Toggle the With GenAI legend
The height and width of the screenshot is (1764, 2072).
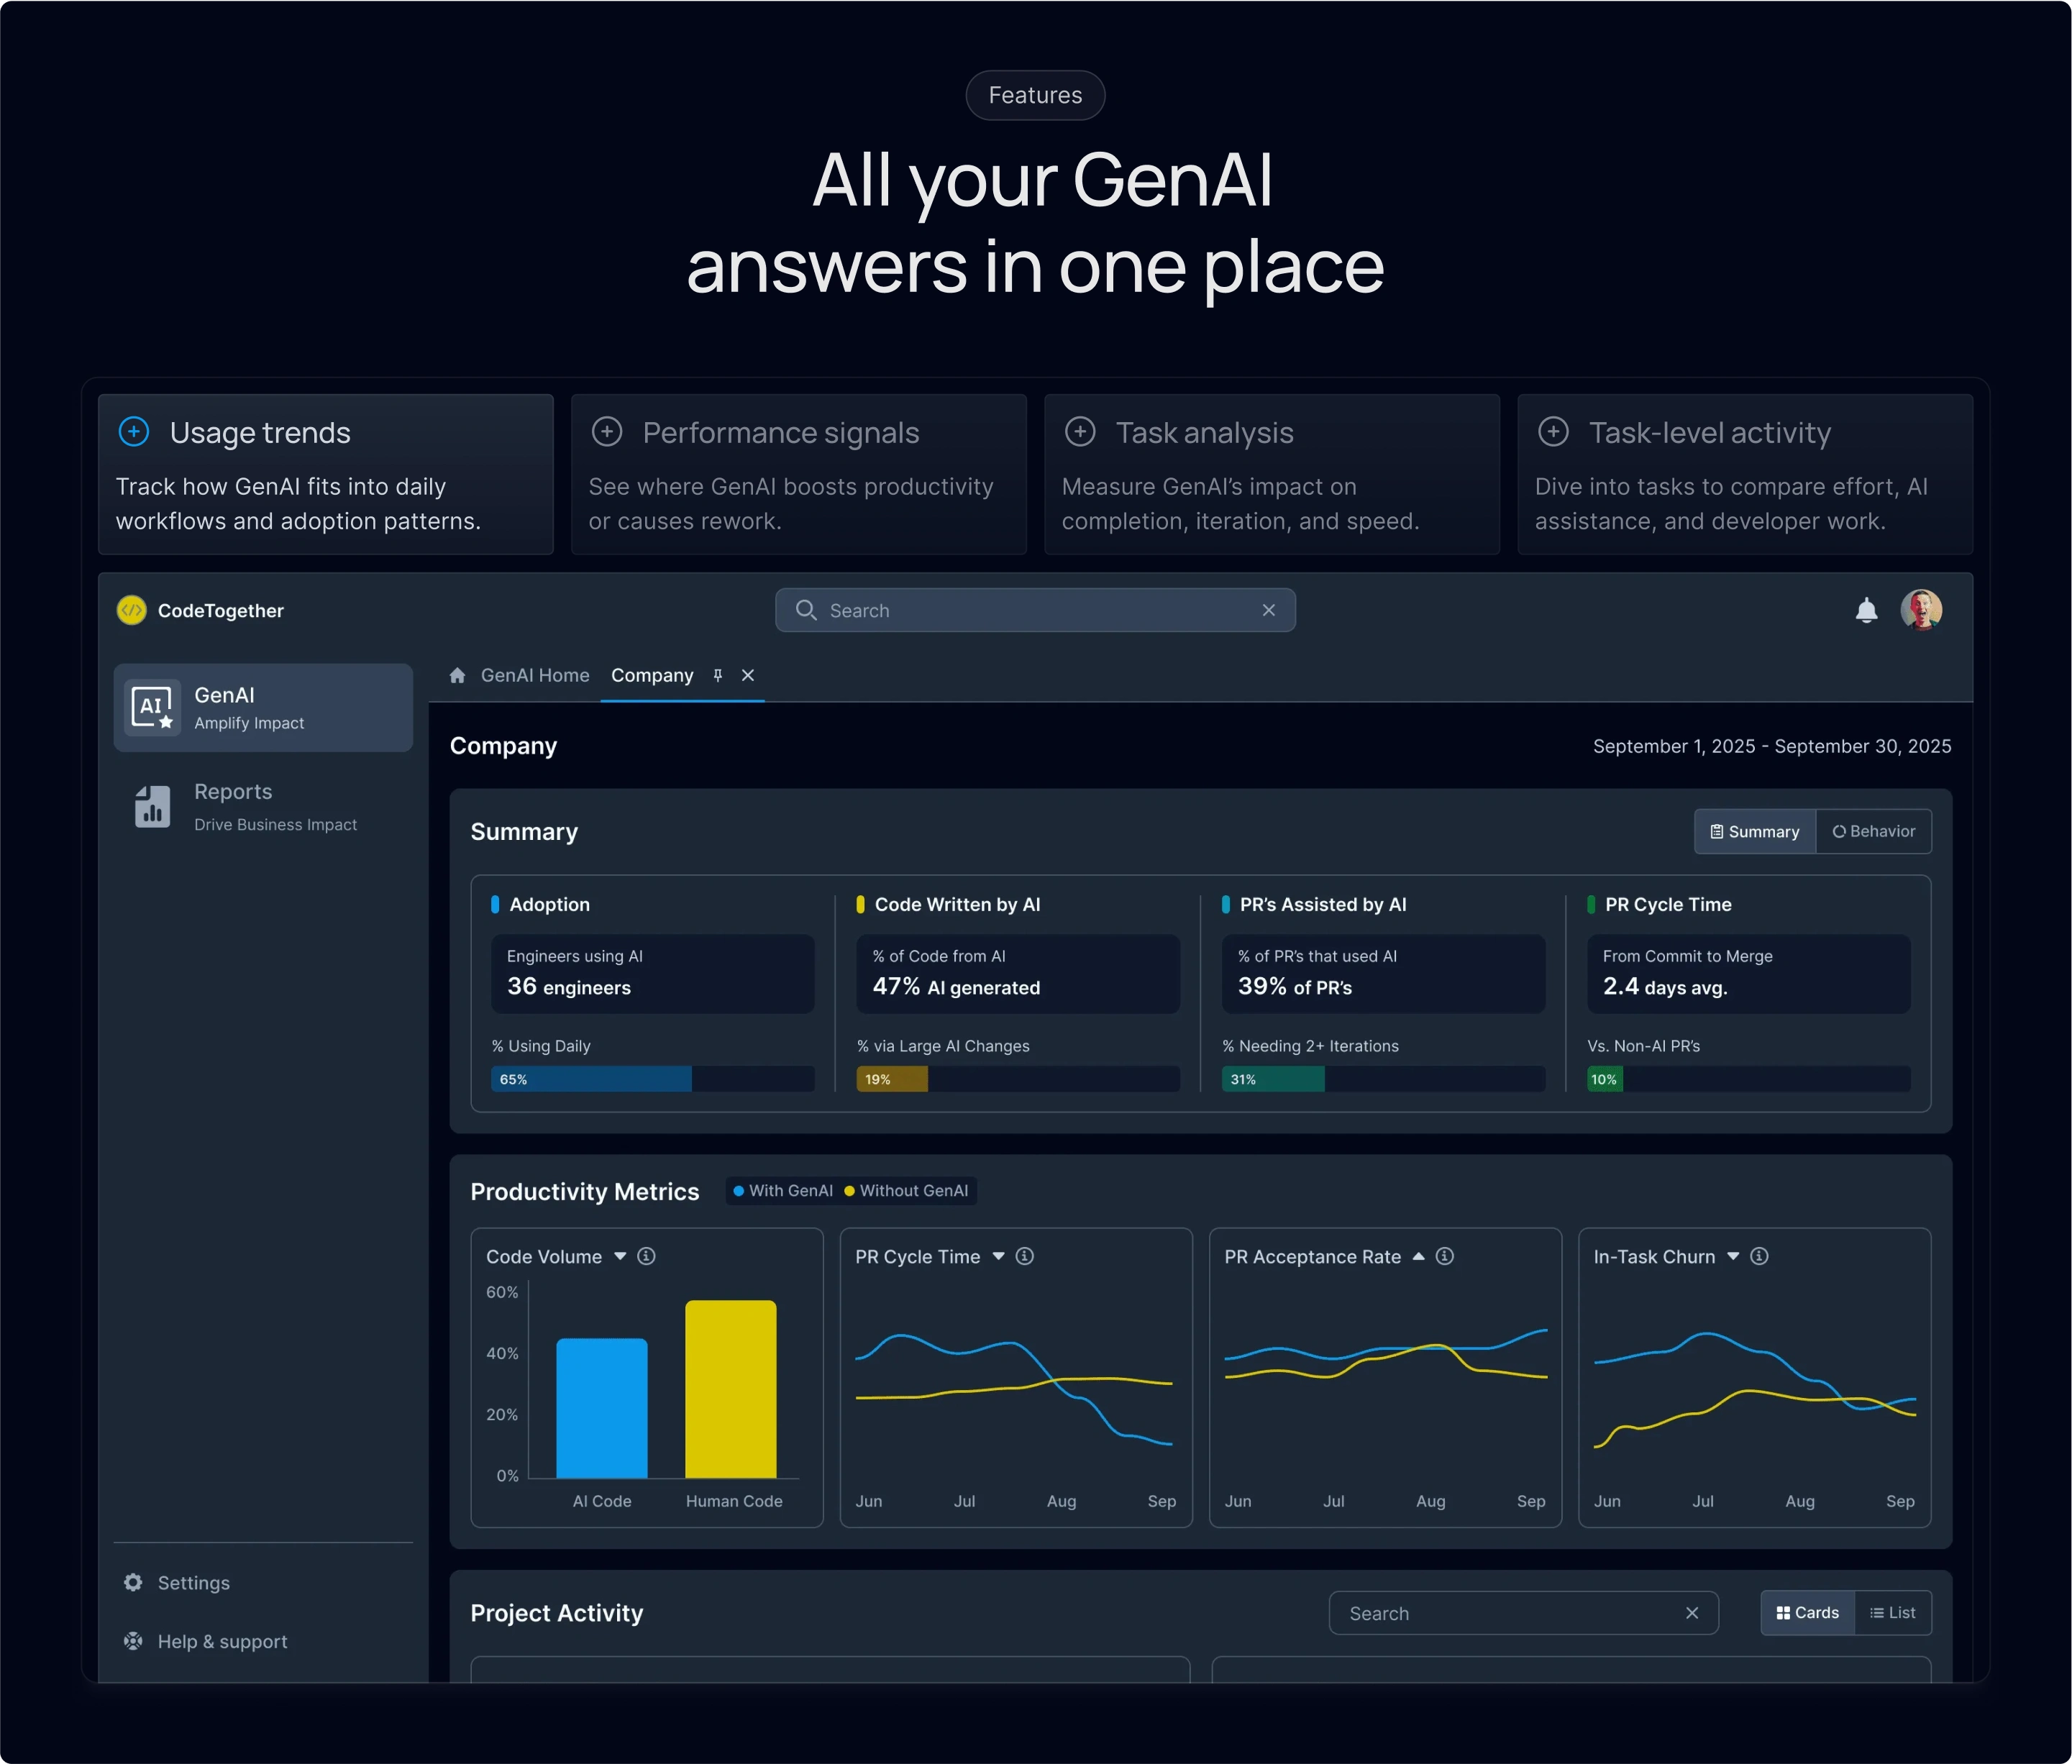tap(783, 1191)
